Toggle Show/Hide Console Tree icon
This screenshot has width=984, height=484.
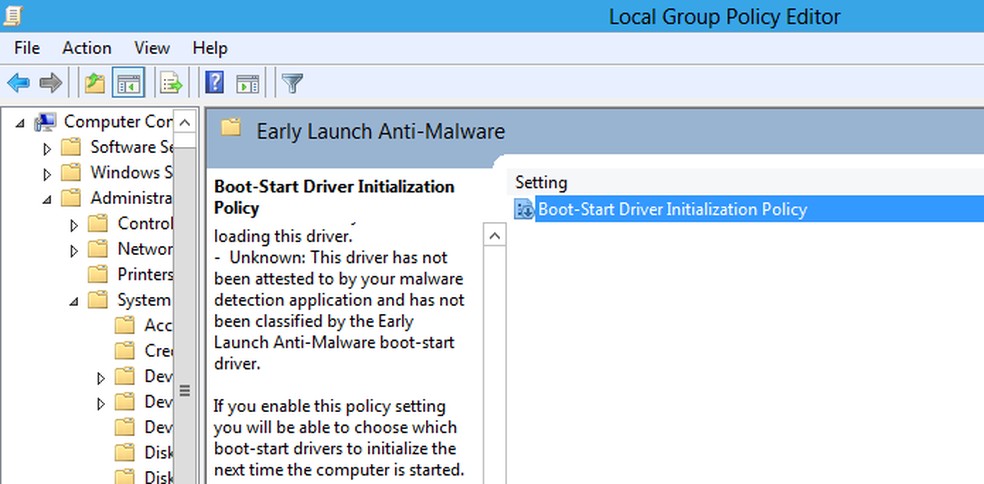[x=129, y=82]
